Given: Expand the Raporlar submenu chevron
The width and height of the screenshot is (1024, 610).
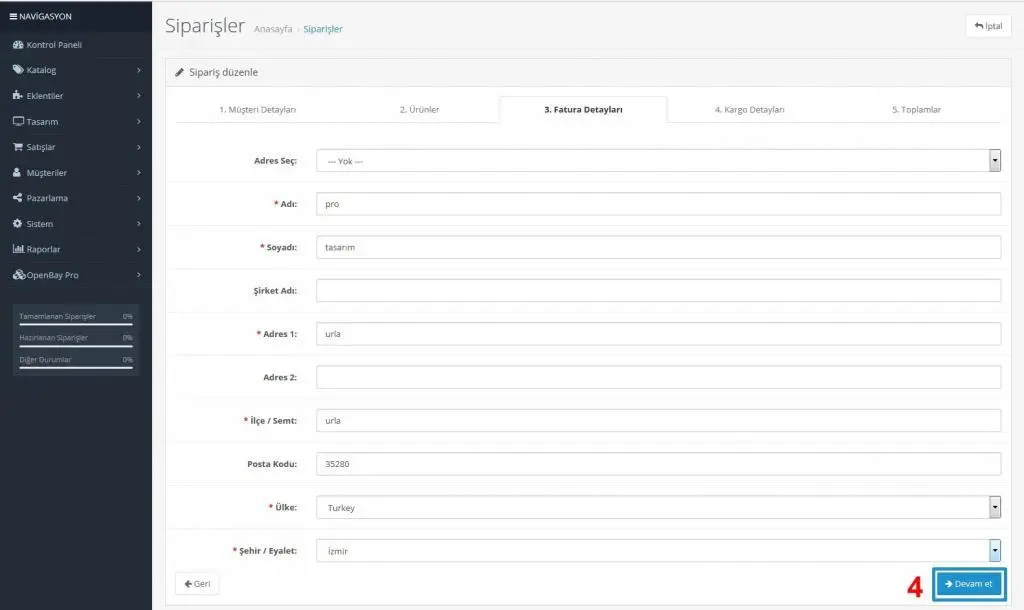Looking at the screenshot, I should coord(138,249).
